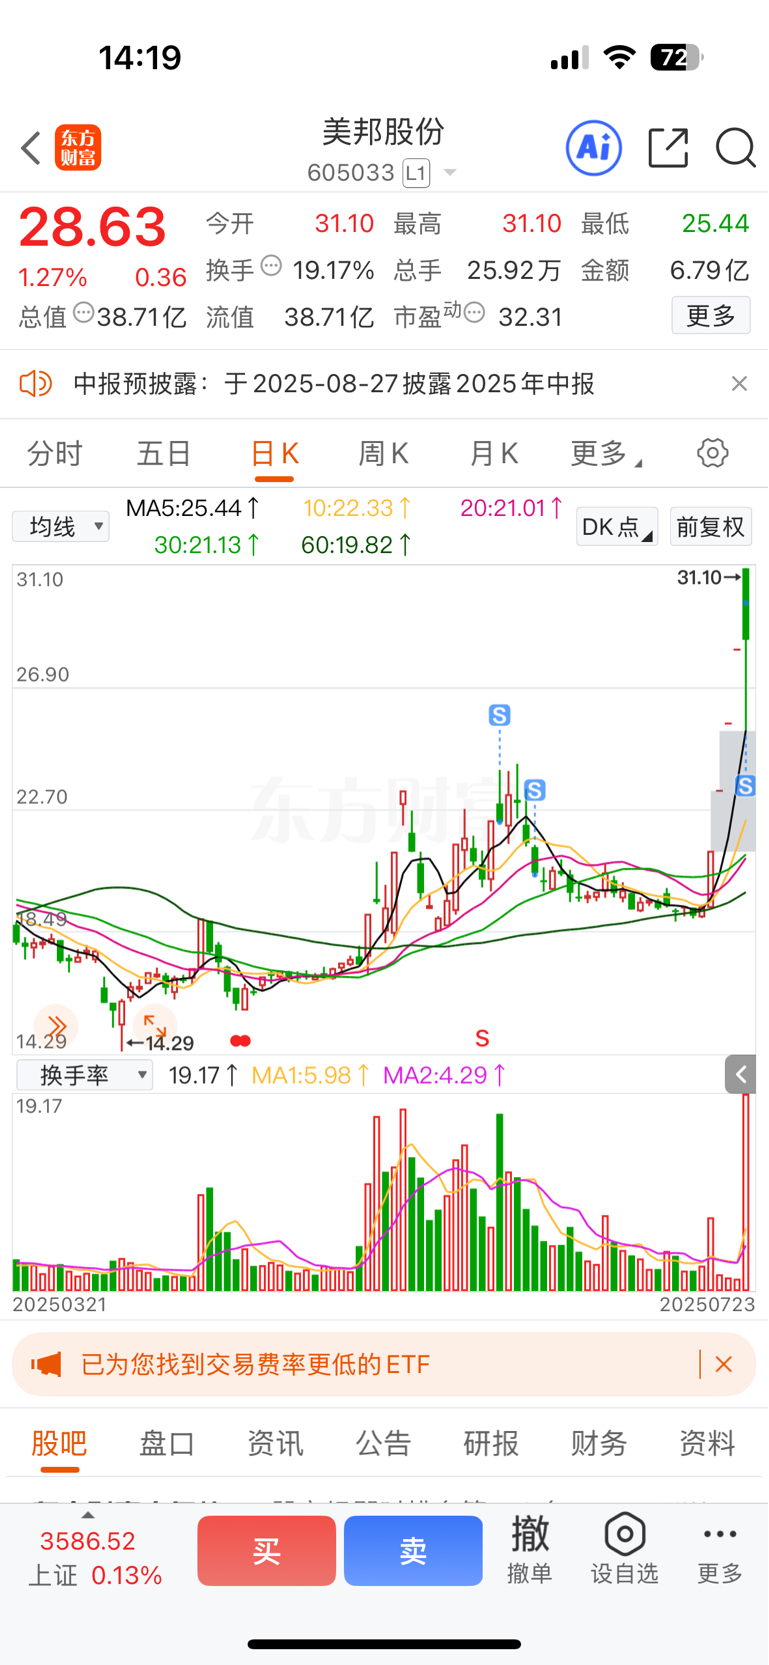Tap the MA2:4.29 turnover label
Viewport: 769px width, 1665px height.
coord(445,1075)
